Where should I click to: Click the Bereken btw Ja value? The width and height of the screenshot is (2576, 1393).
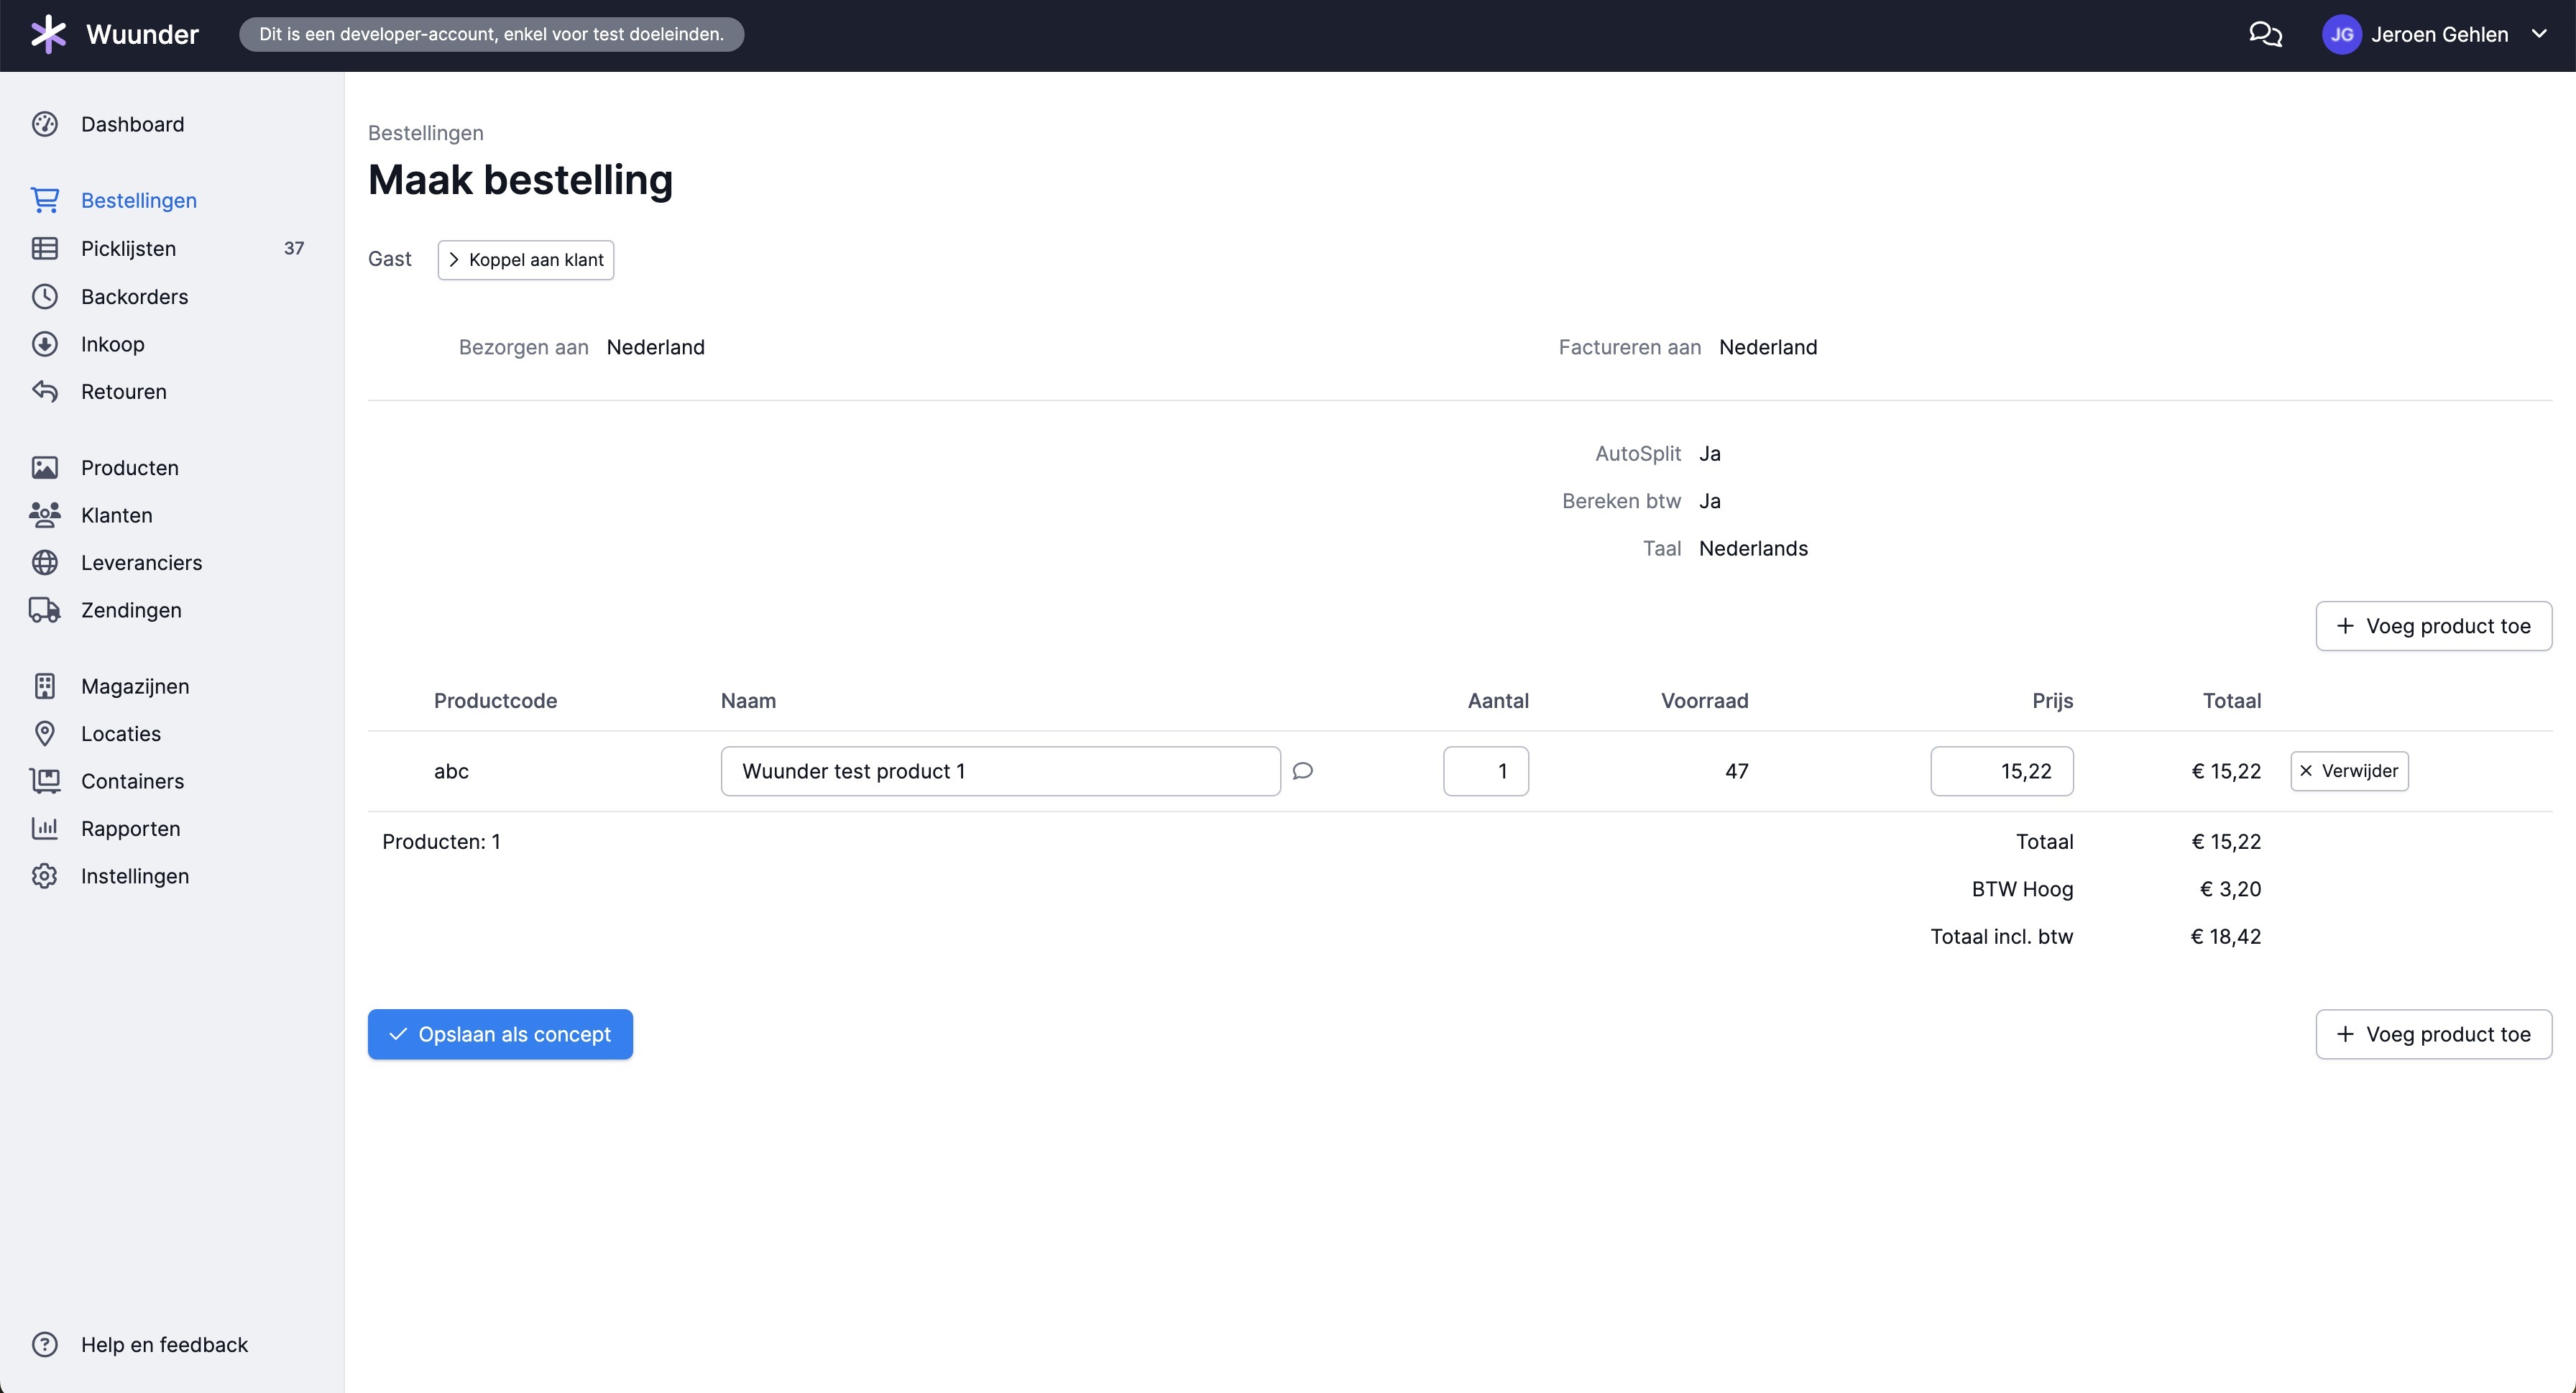pos(1710,501)
